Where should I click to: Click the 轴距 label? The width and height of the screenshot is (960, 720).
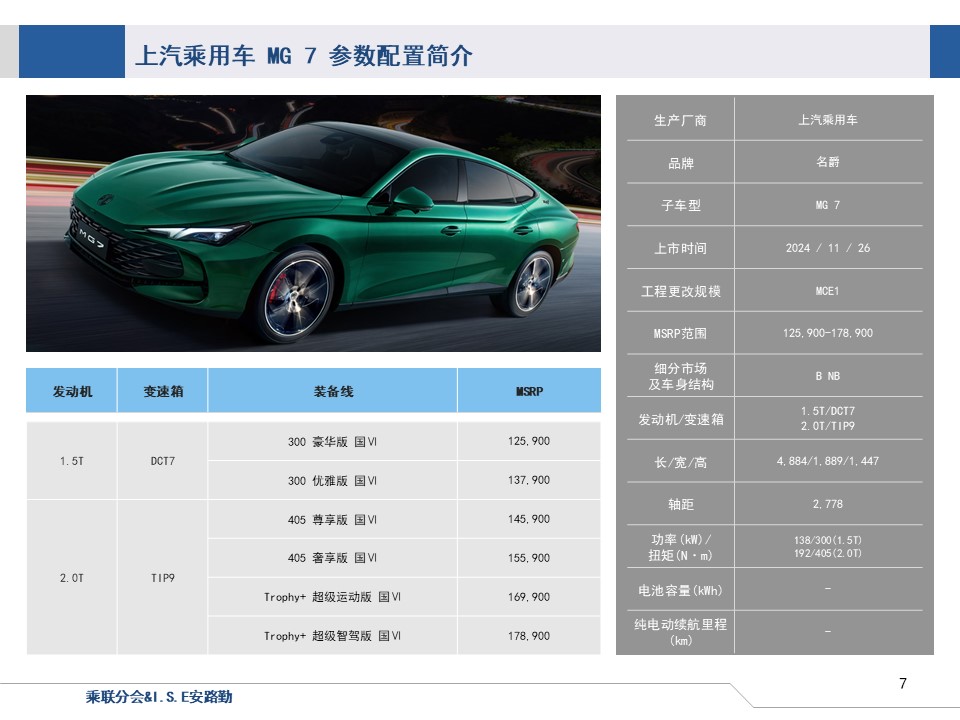coord(680,504)
